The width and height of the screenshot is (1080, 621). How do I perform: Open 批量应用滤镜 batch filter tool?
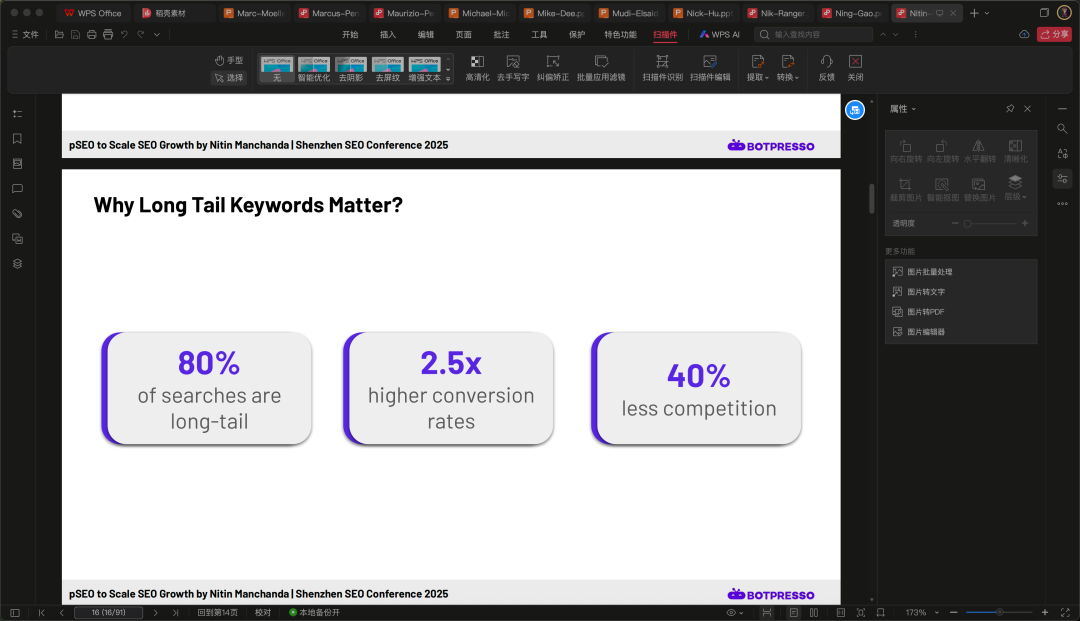click(601, 68)
